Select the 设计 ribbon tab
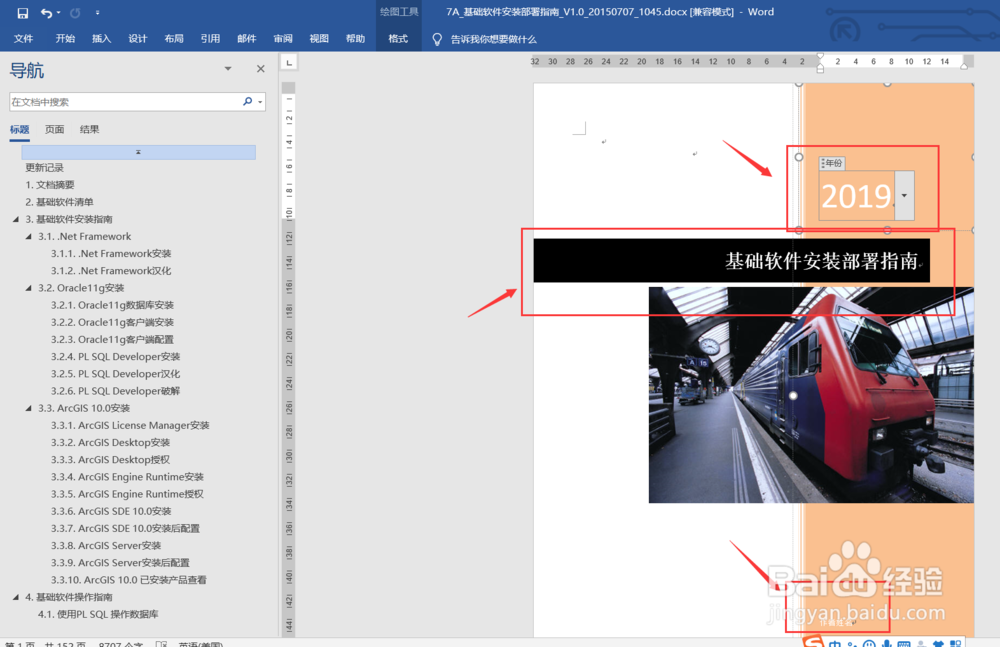The width and height of the screenshot is (1000, 647). pos(138,39)
